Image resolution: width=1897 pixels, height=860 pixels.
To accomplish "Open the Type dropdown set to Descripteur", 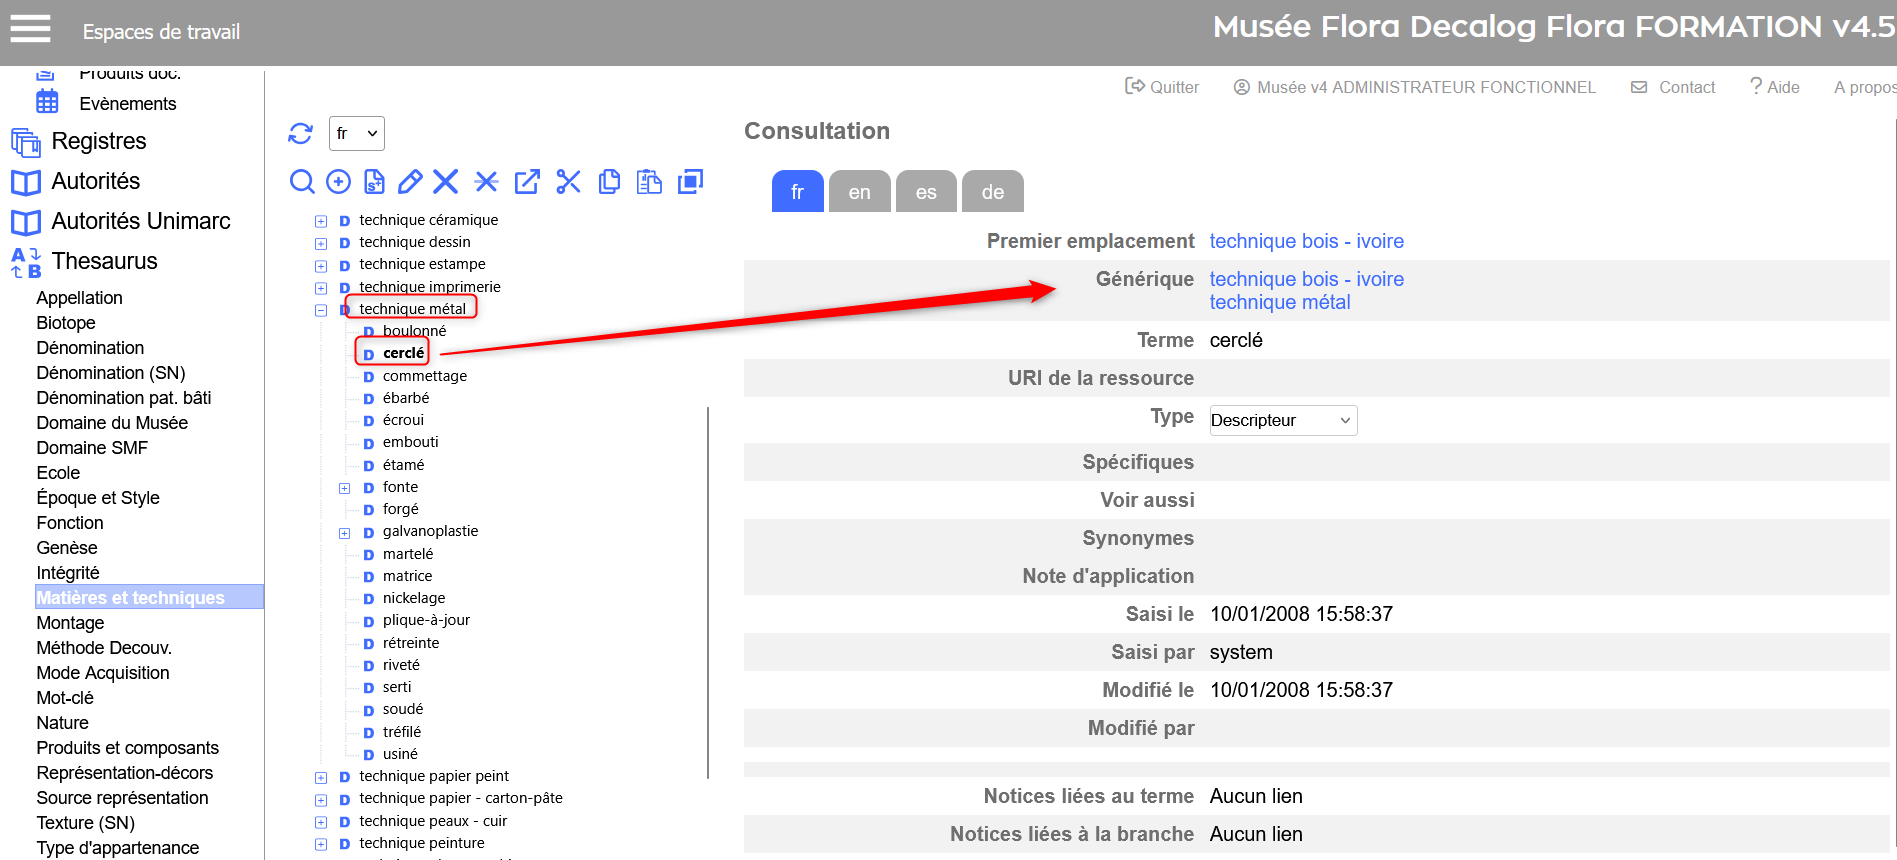I will click(x=1282, y=420).
